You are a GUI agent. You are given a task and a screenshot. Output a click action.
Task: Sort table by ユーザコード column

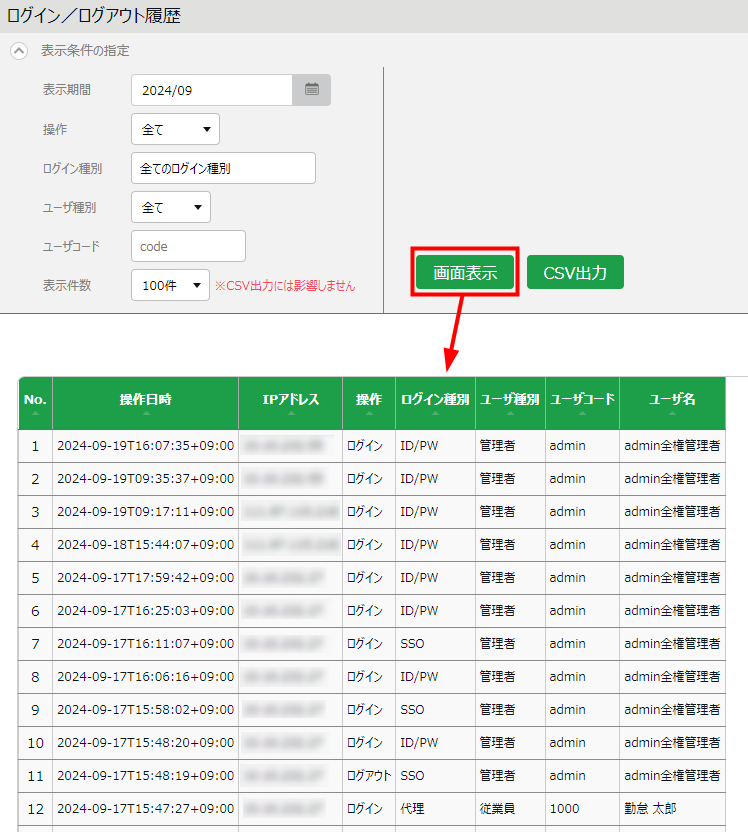click(582, 400)
